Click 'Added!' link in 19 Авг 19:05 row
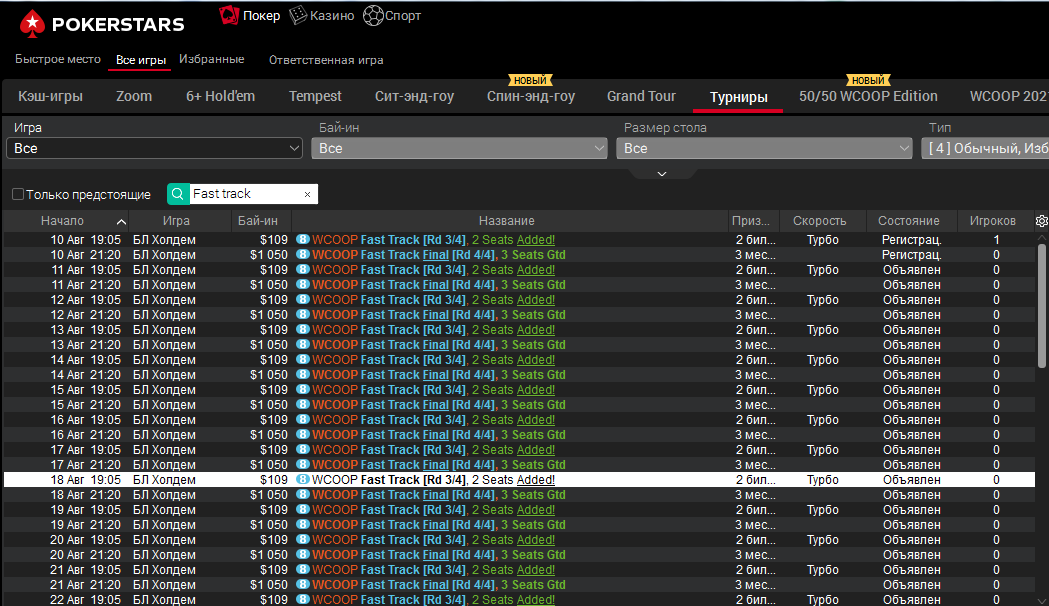The width and height of the screenshot is (1049, 606). 536,510
